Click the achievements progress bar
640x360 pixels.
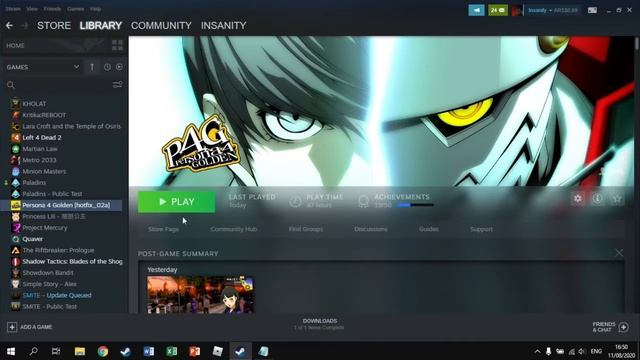click(415, 205)
